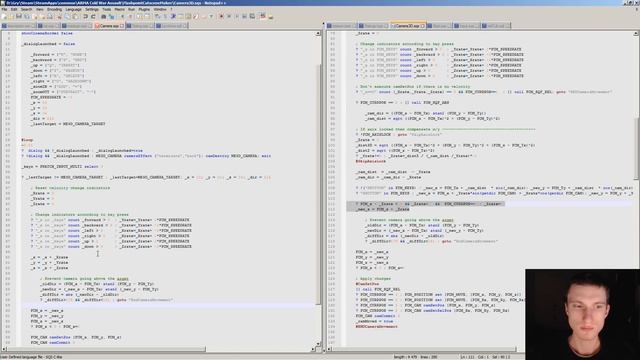Screen dimensions: 640x360
Task: Select the Camera3D.sqs tab in right pane
Action: tap(407, 26)
